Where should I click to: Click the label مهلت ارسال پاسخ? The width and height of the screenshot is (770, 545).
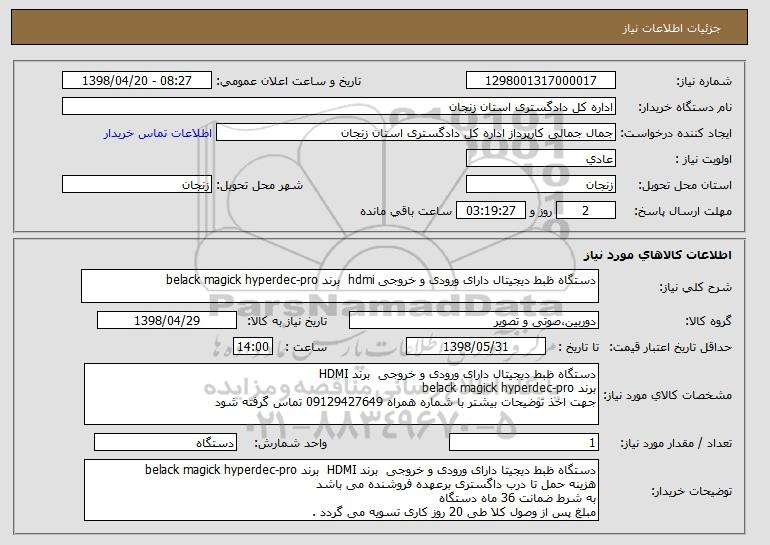683,211
